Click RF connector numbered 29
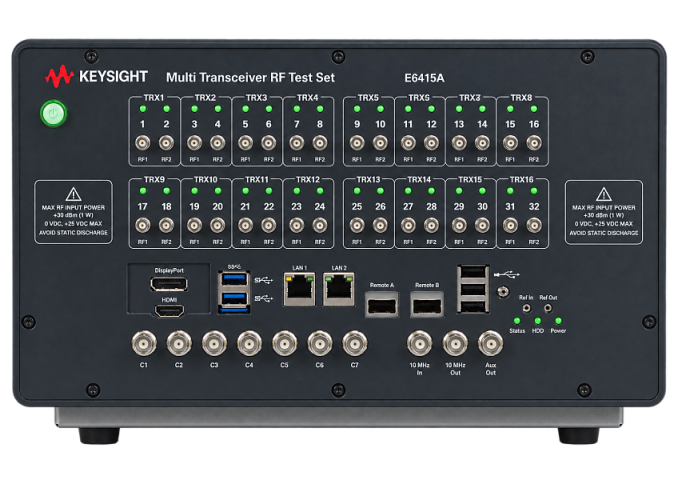The width and height of the screenshot is (678, 480). [x=459, y=225]
